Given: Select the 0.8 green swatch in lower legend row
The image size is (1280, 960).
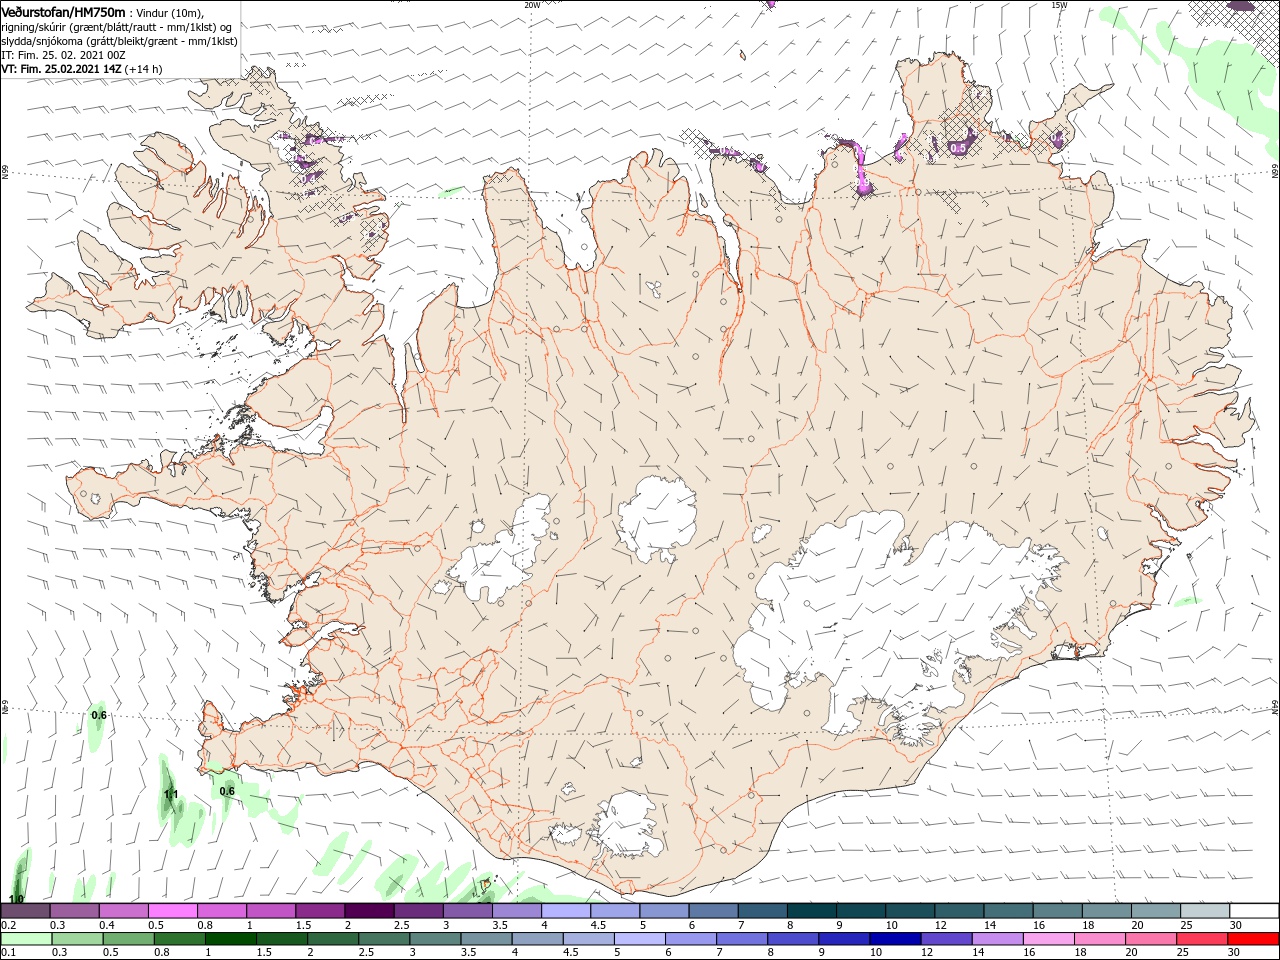Looking at the screenshot, I should coord(179,939).
